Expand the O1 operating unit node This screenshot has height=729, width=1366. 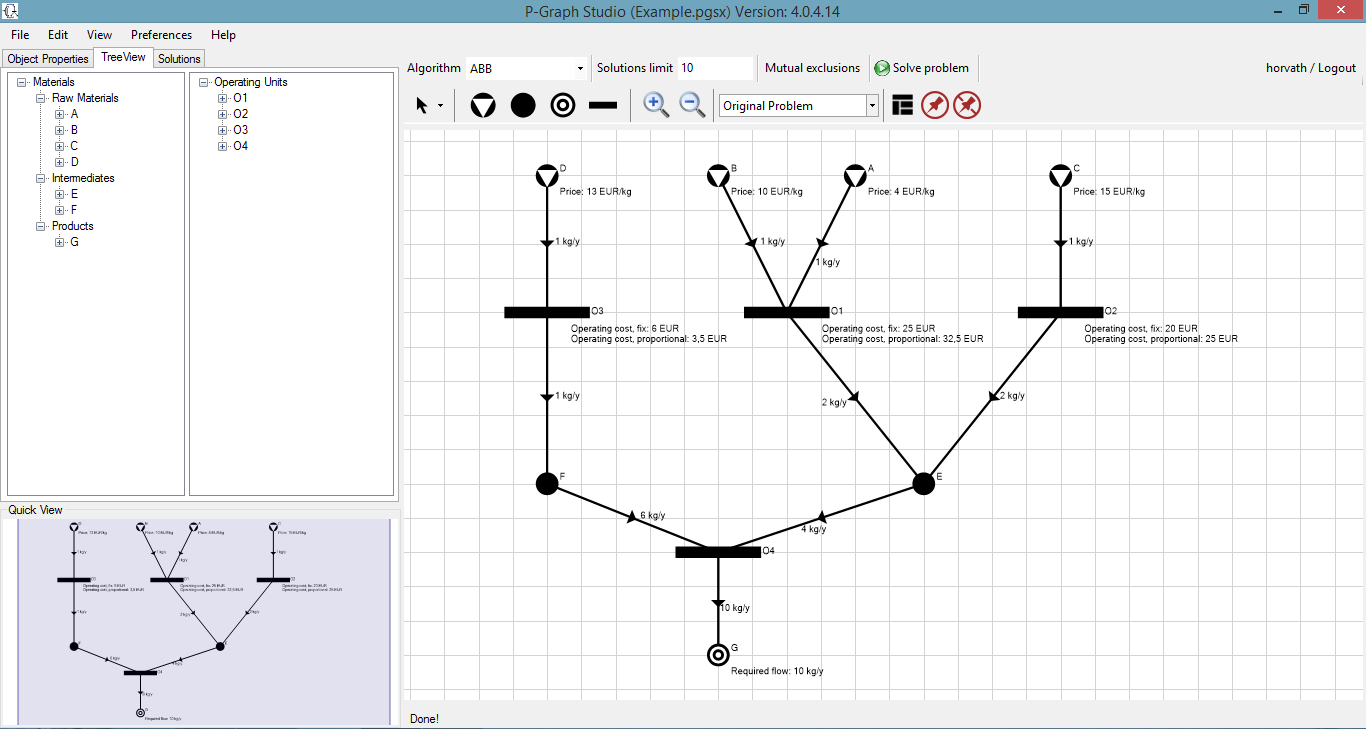pos(223,98)
